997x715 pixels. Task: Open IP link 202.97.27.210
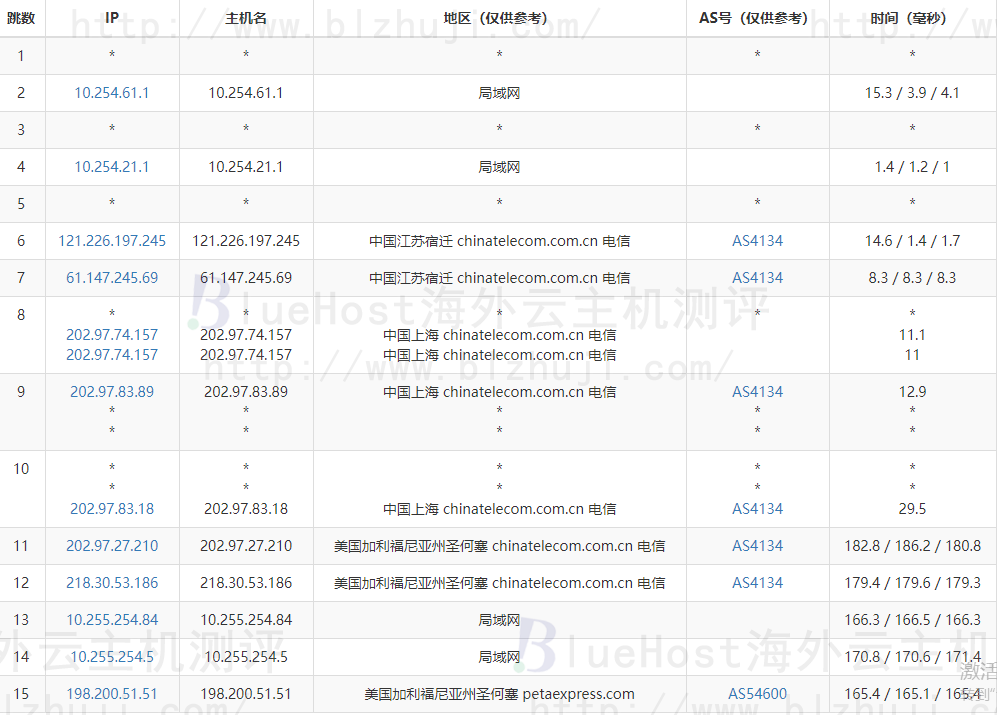112,545
